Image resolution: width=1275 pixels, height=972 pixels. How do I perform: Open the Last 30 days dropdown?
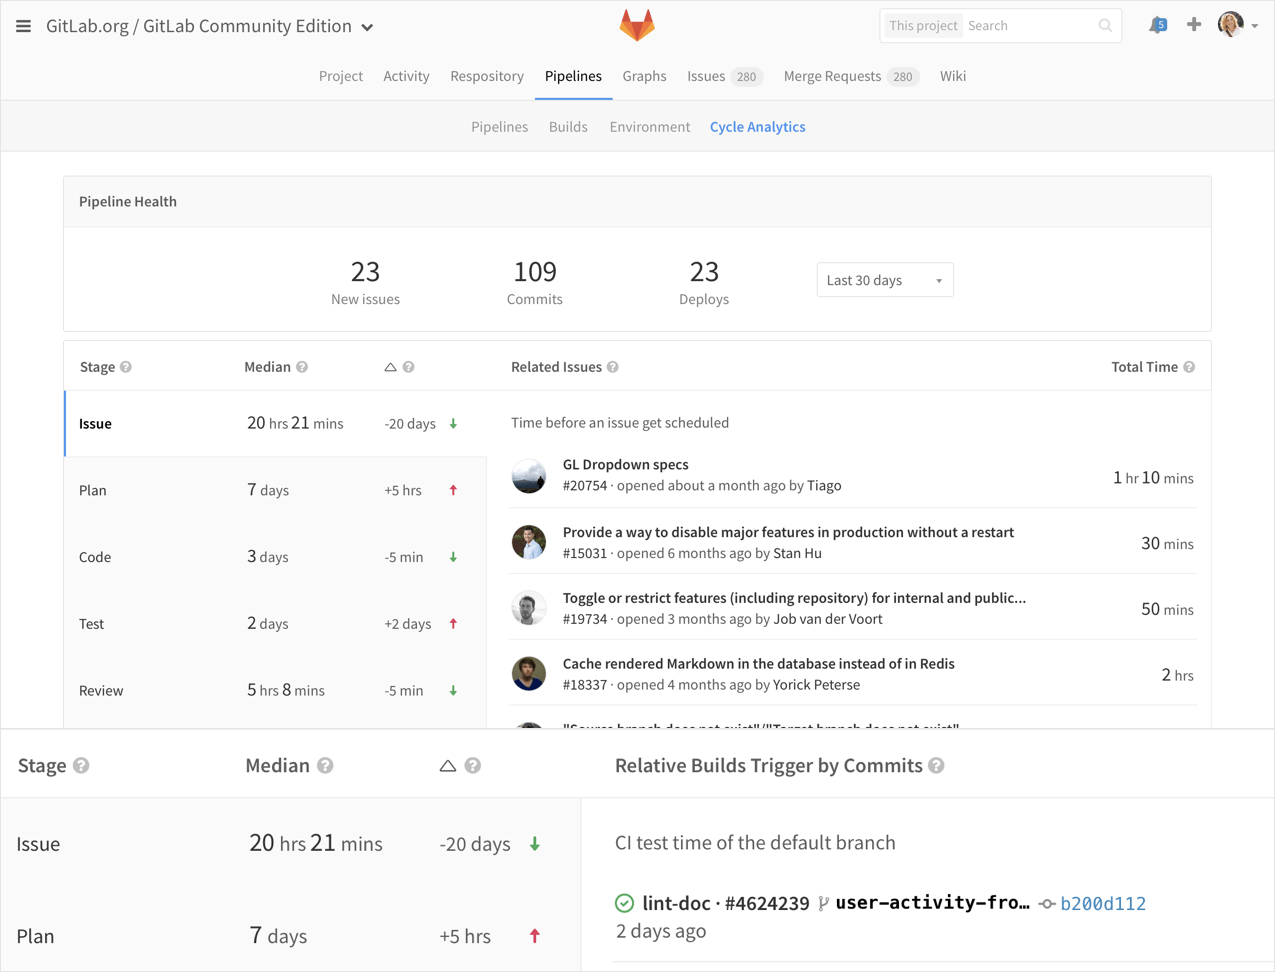(884, 280)
